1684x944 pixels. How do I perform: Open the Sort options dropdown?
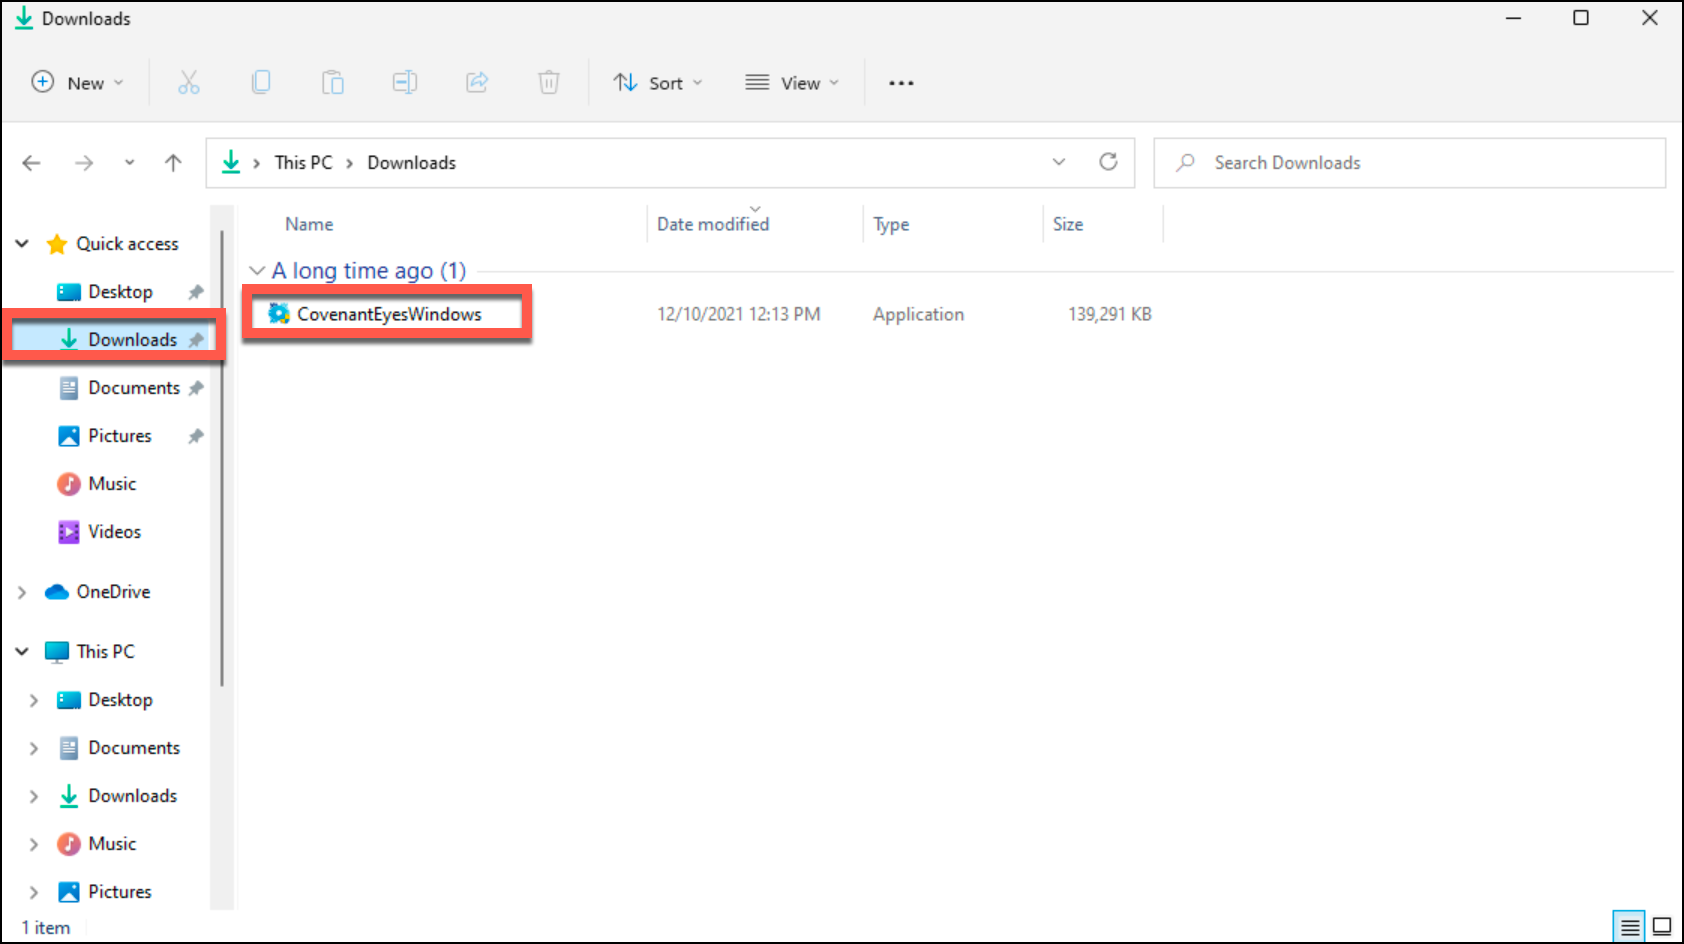pos(658,83)
